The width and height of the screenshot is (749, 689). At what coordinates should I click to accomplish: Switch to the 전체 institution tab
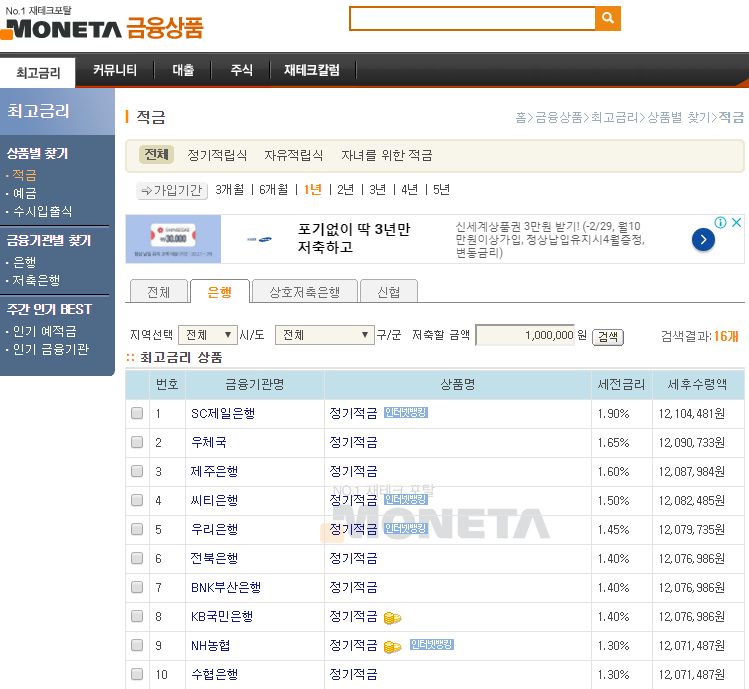pyautogui.click(x=159, y=291)
